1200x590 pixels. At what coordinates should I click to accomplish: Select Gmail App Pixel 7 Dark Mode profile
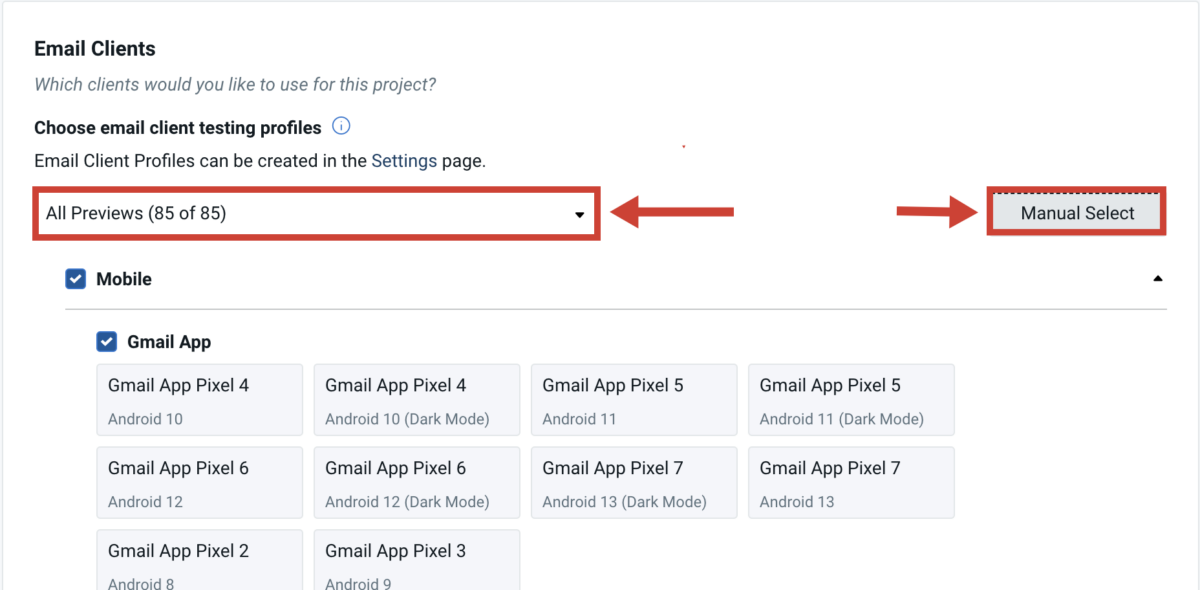[x=633, y=482]
